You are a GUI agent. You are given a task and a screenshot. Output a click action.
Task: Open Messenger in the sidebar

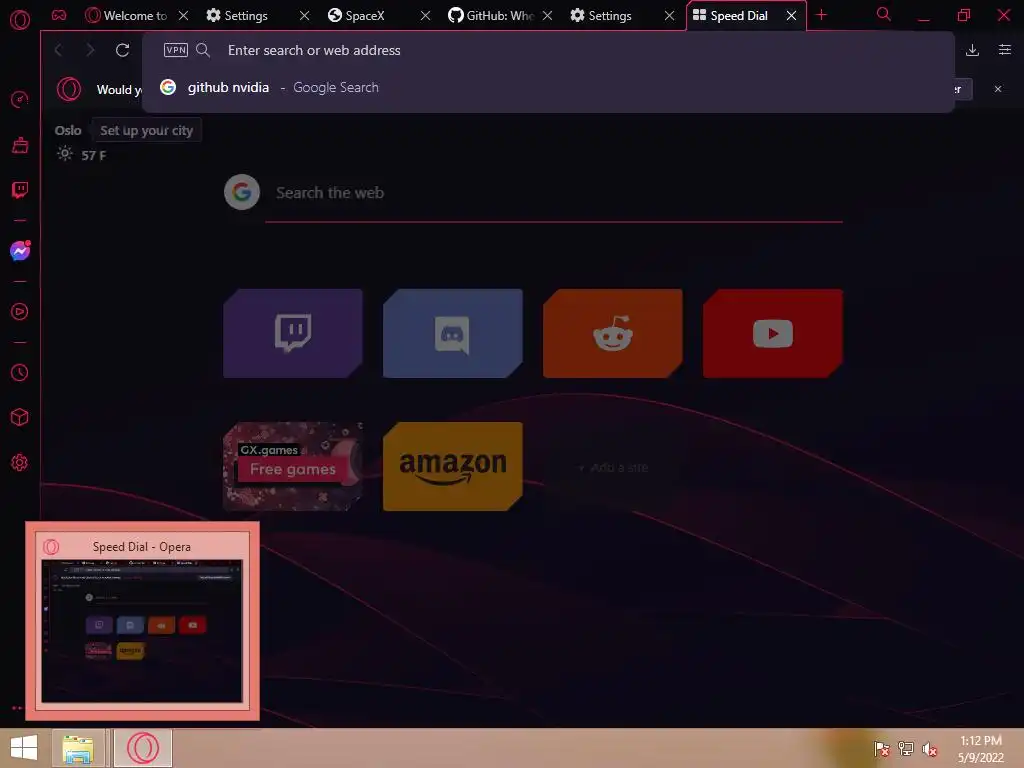20,251
